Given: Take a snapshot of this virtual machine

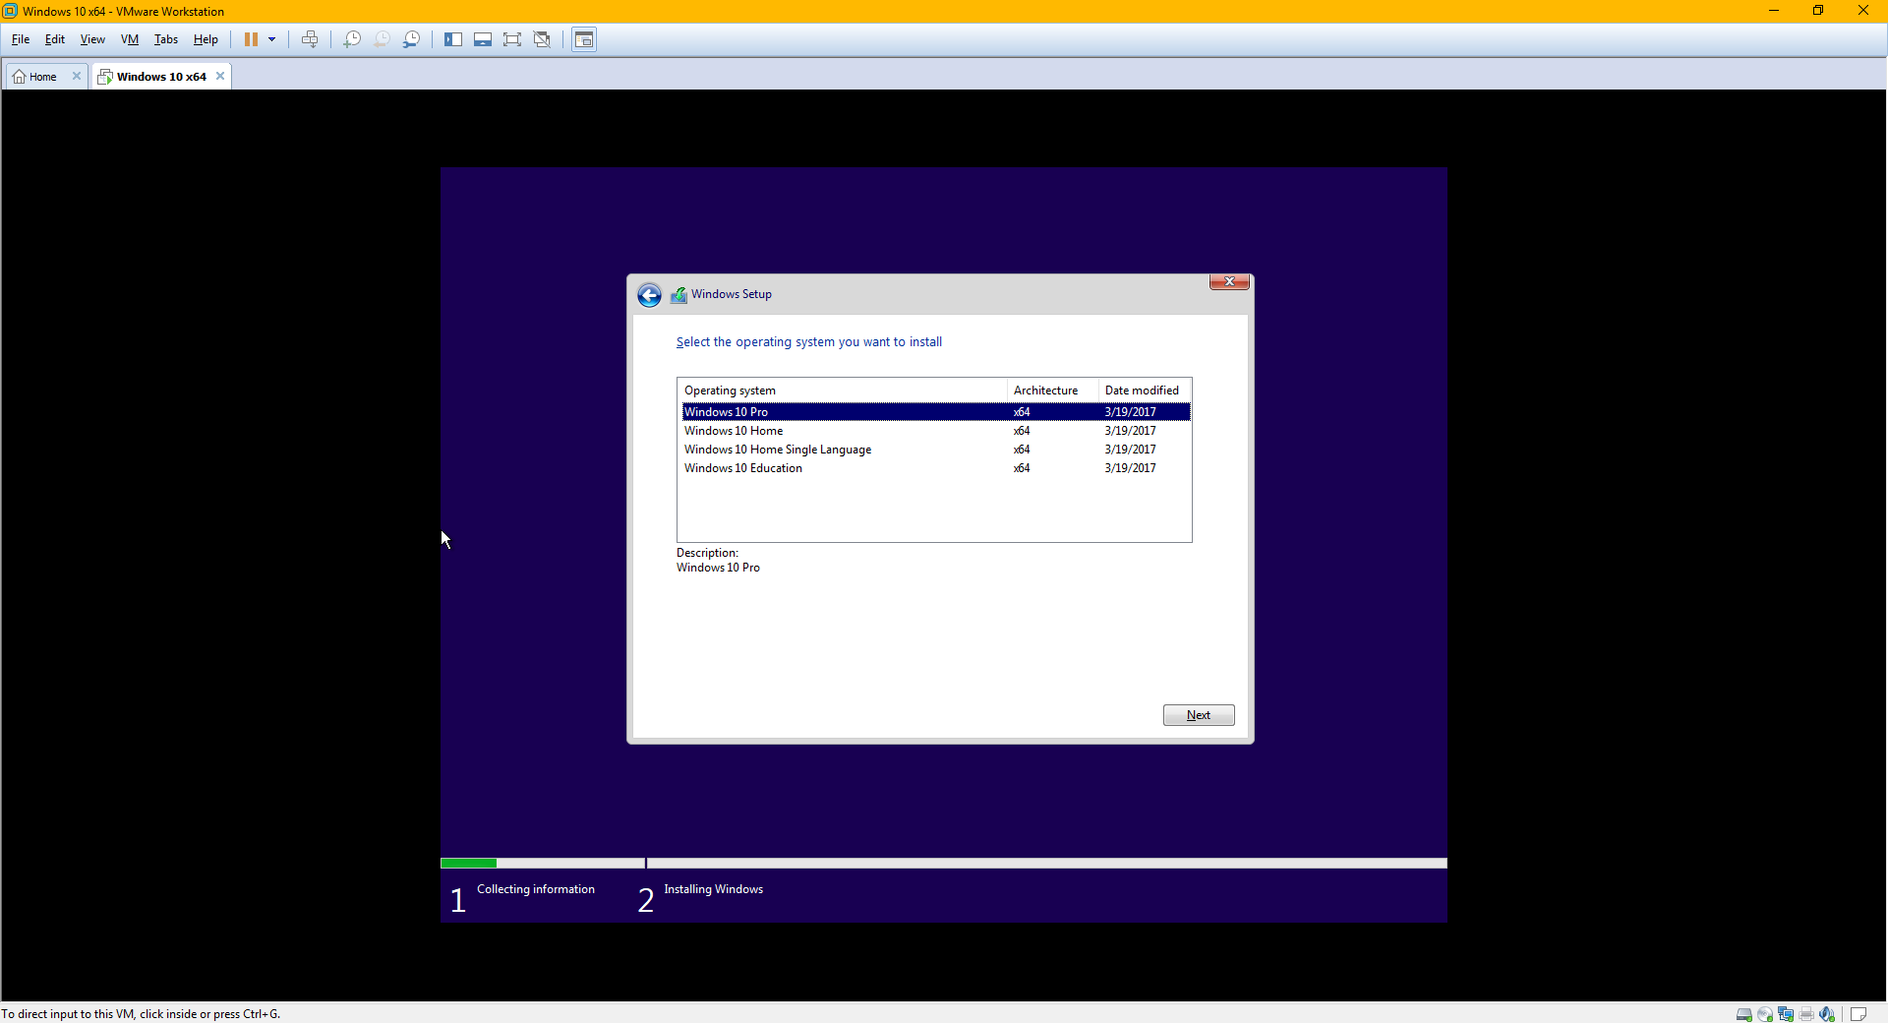Looking at the screenshot, I should (x=352, y=40).
